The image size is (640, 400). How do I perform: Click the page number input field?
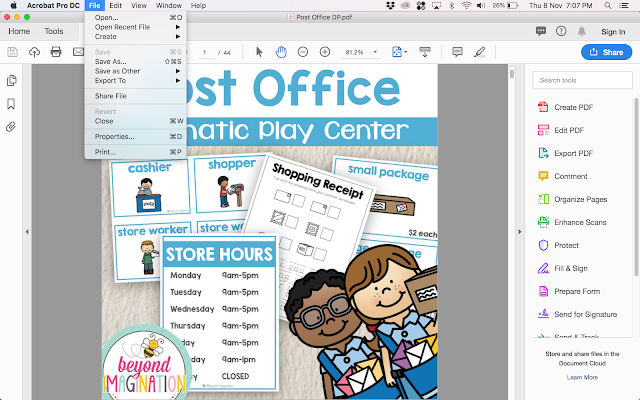[x=206, y=52]
